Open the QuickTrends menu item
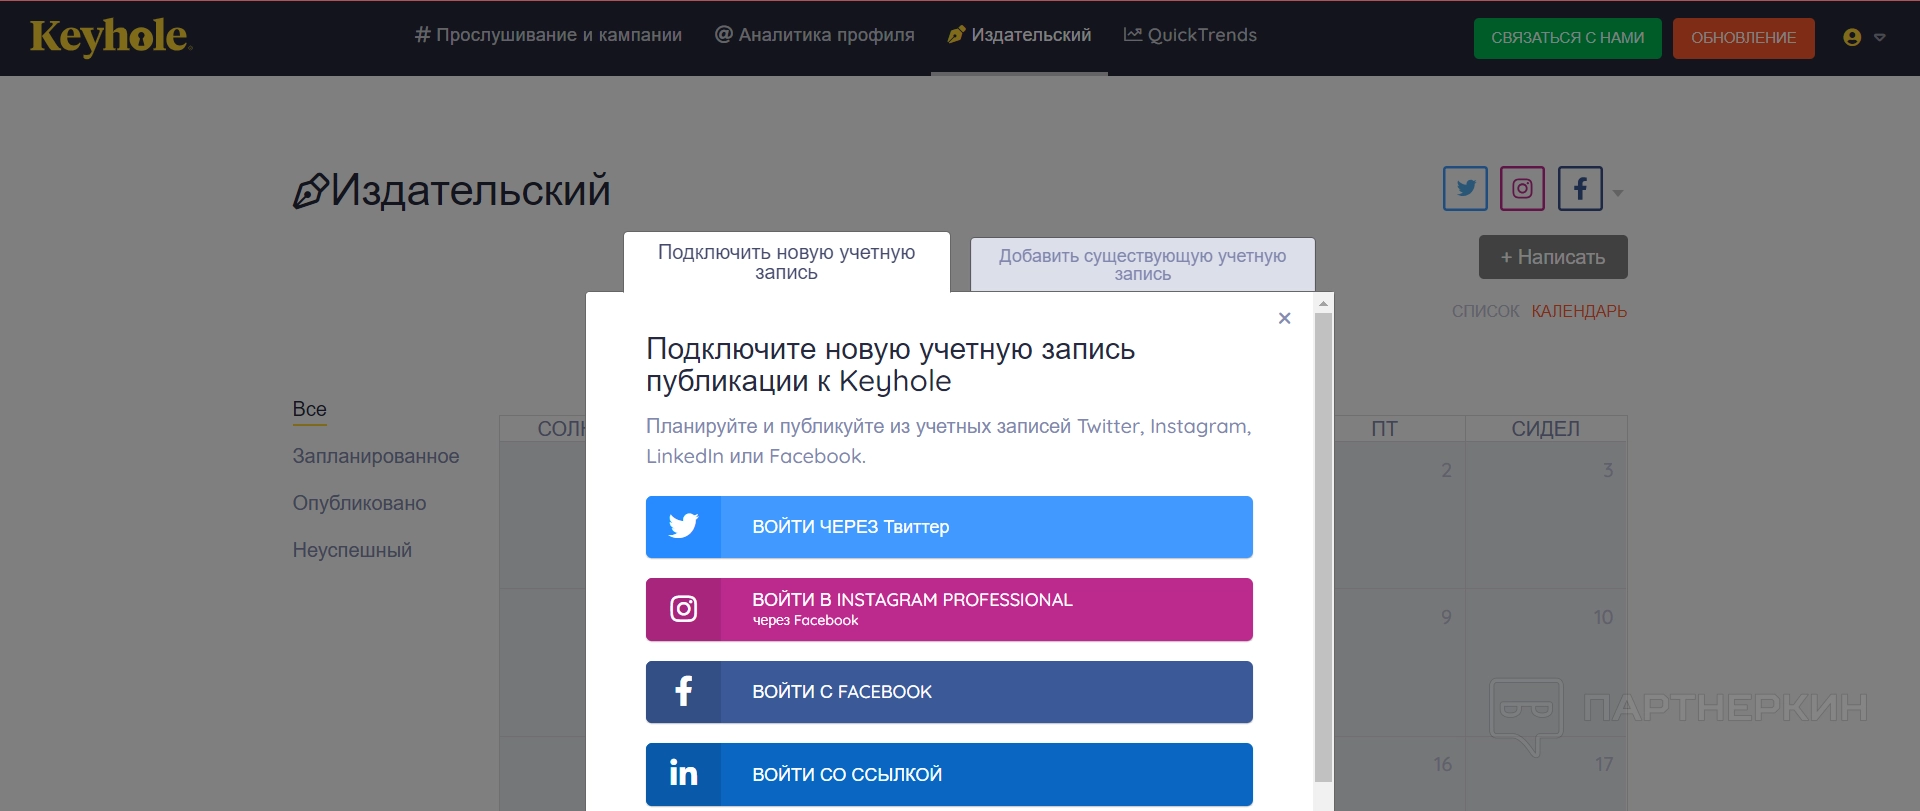The image size is (1920, 811). 1190,35
